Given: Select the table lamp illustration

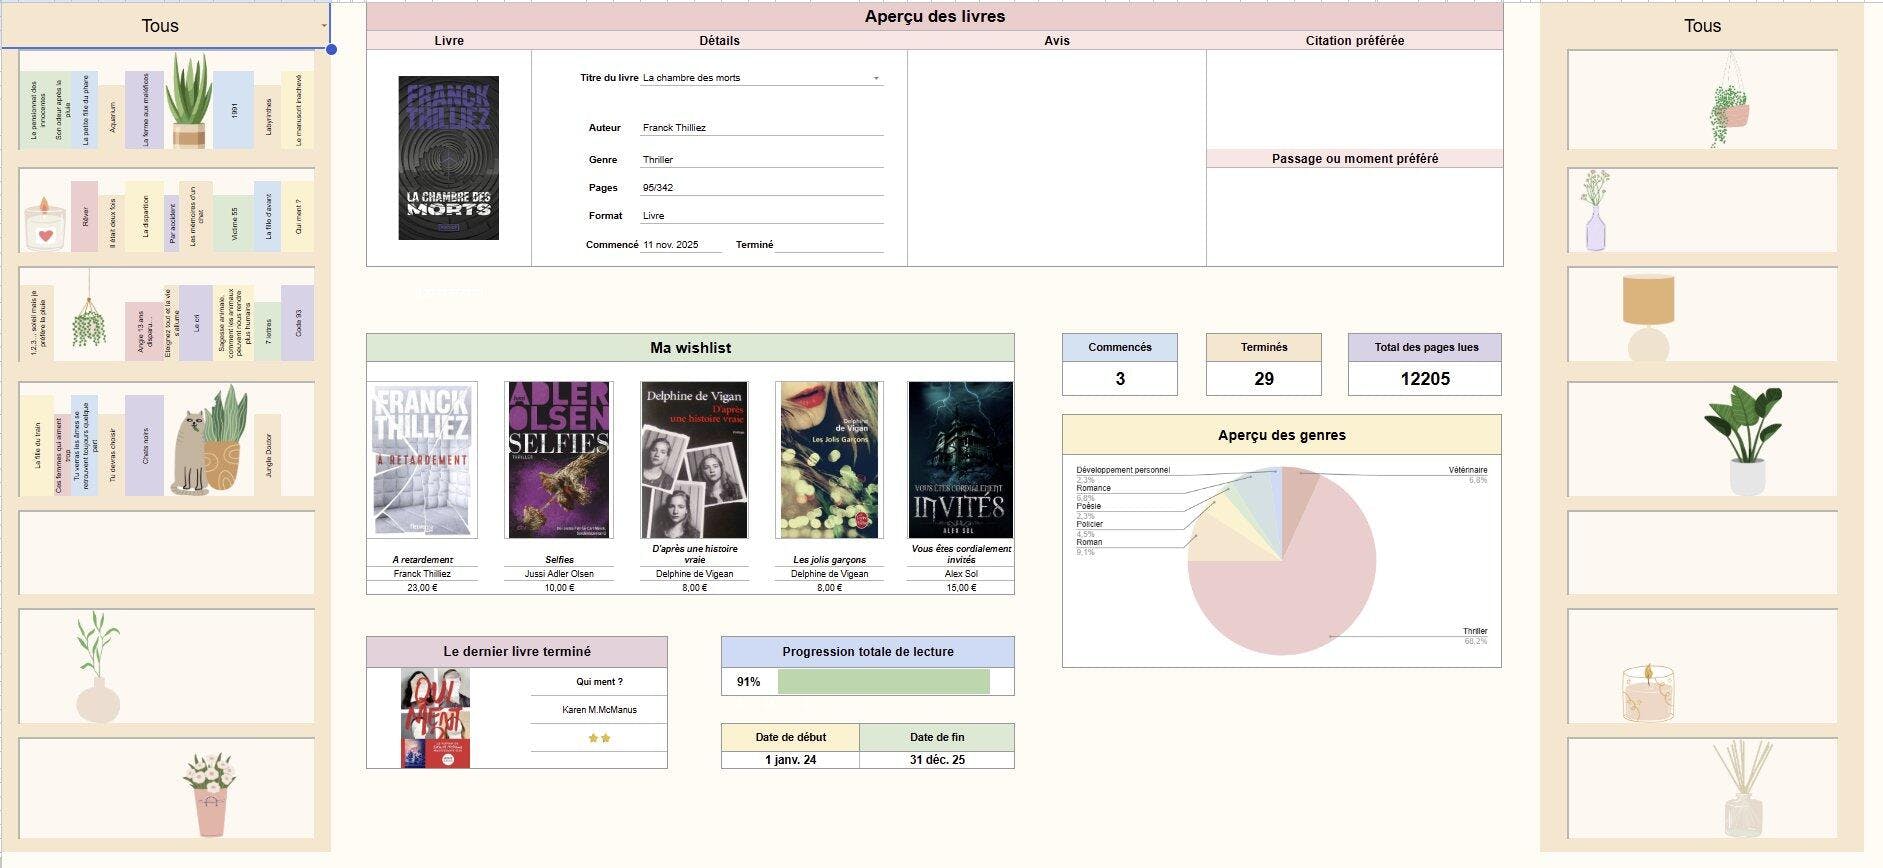Looking at the screenshot, I should 1648,317.
